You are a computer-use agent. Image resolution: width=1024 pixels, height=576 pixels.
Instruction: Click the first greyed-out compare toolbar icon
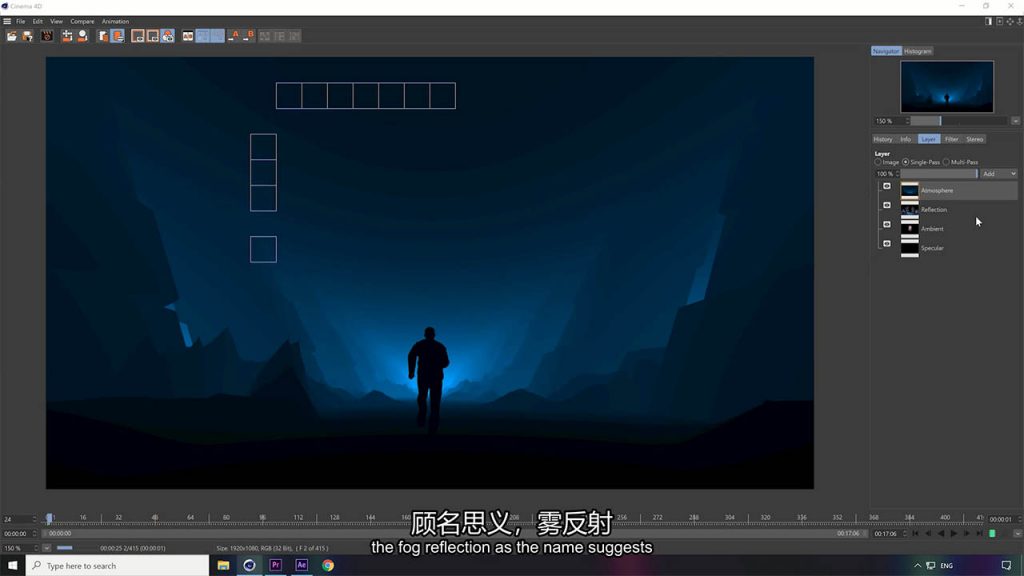pos(264,36)
